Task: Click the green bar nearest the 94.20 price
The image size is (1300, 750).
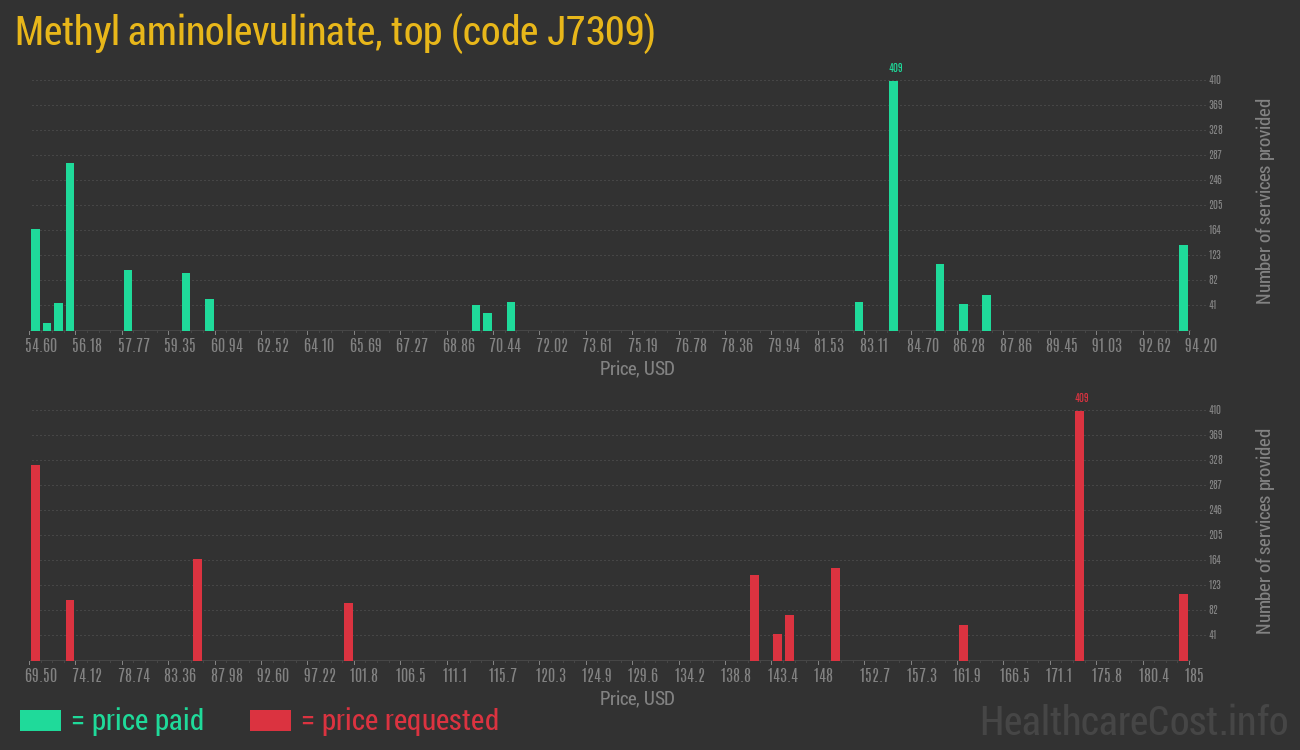Action: point(1183,287)
